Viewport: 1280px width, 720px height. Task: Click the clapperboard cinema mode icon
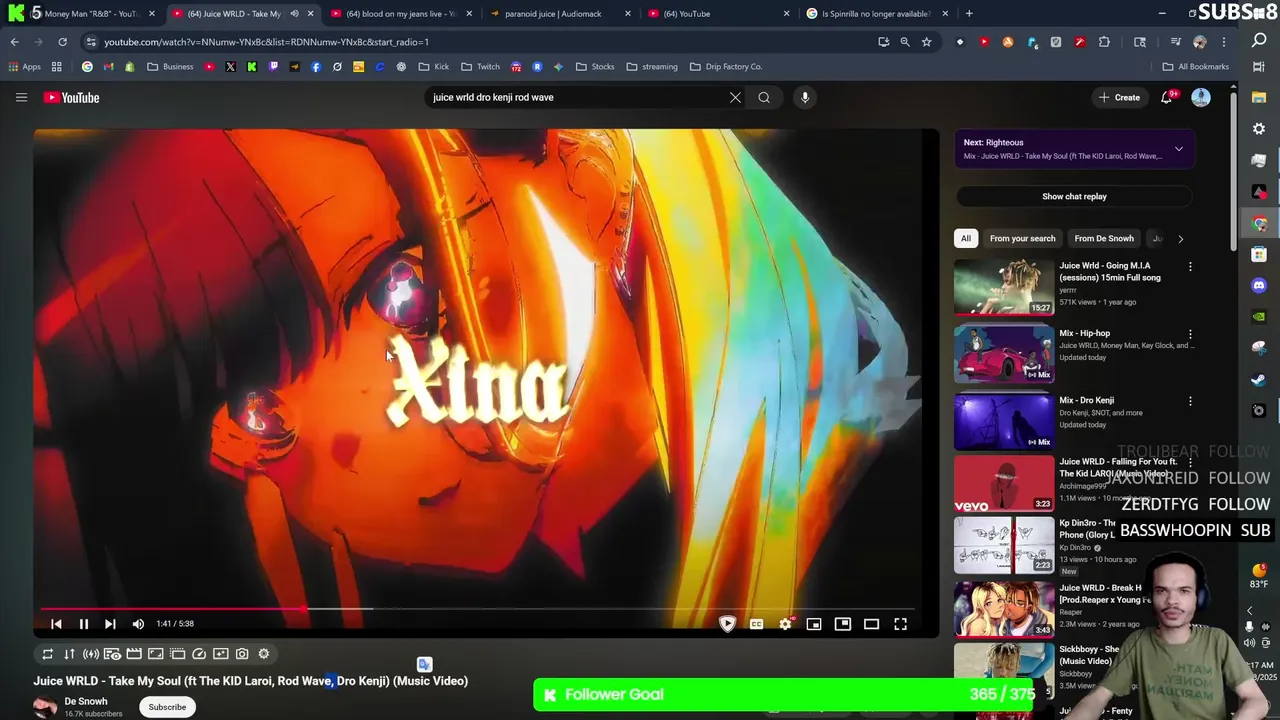coord(134,654)
